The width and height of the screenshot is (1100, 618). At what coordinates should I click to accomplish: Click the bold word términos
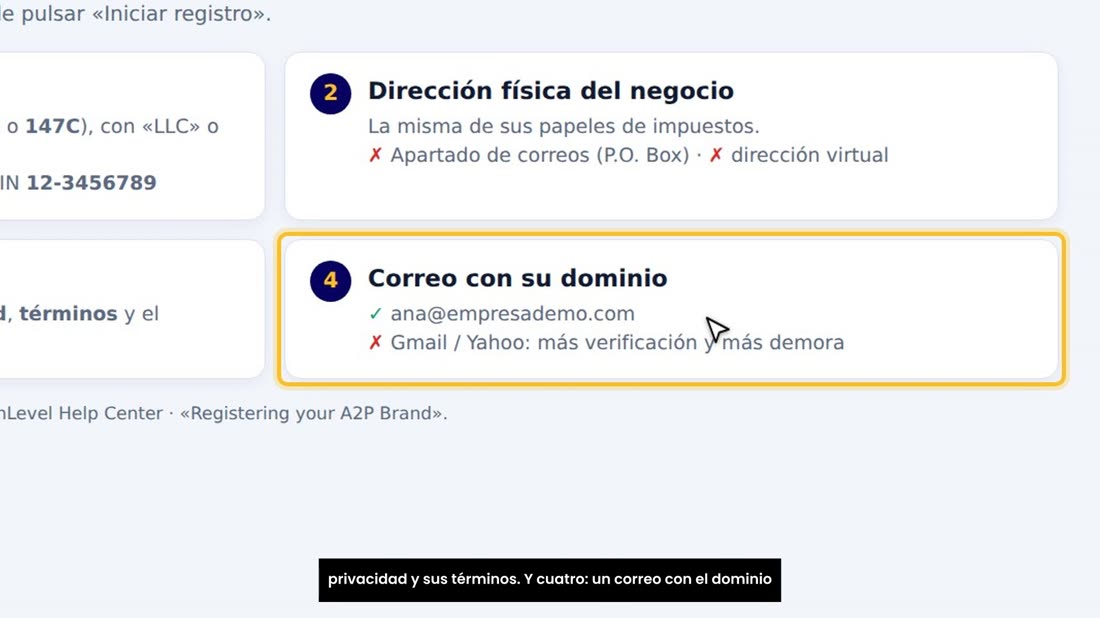68,314
